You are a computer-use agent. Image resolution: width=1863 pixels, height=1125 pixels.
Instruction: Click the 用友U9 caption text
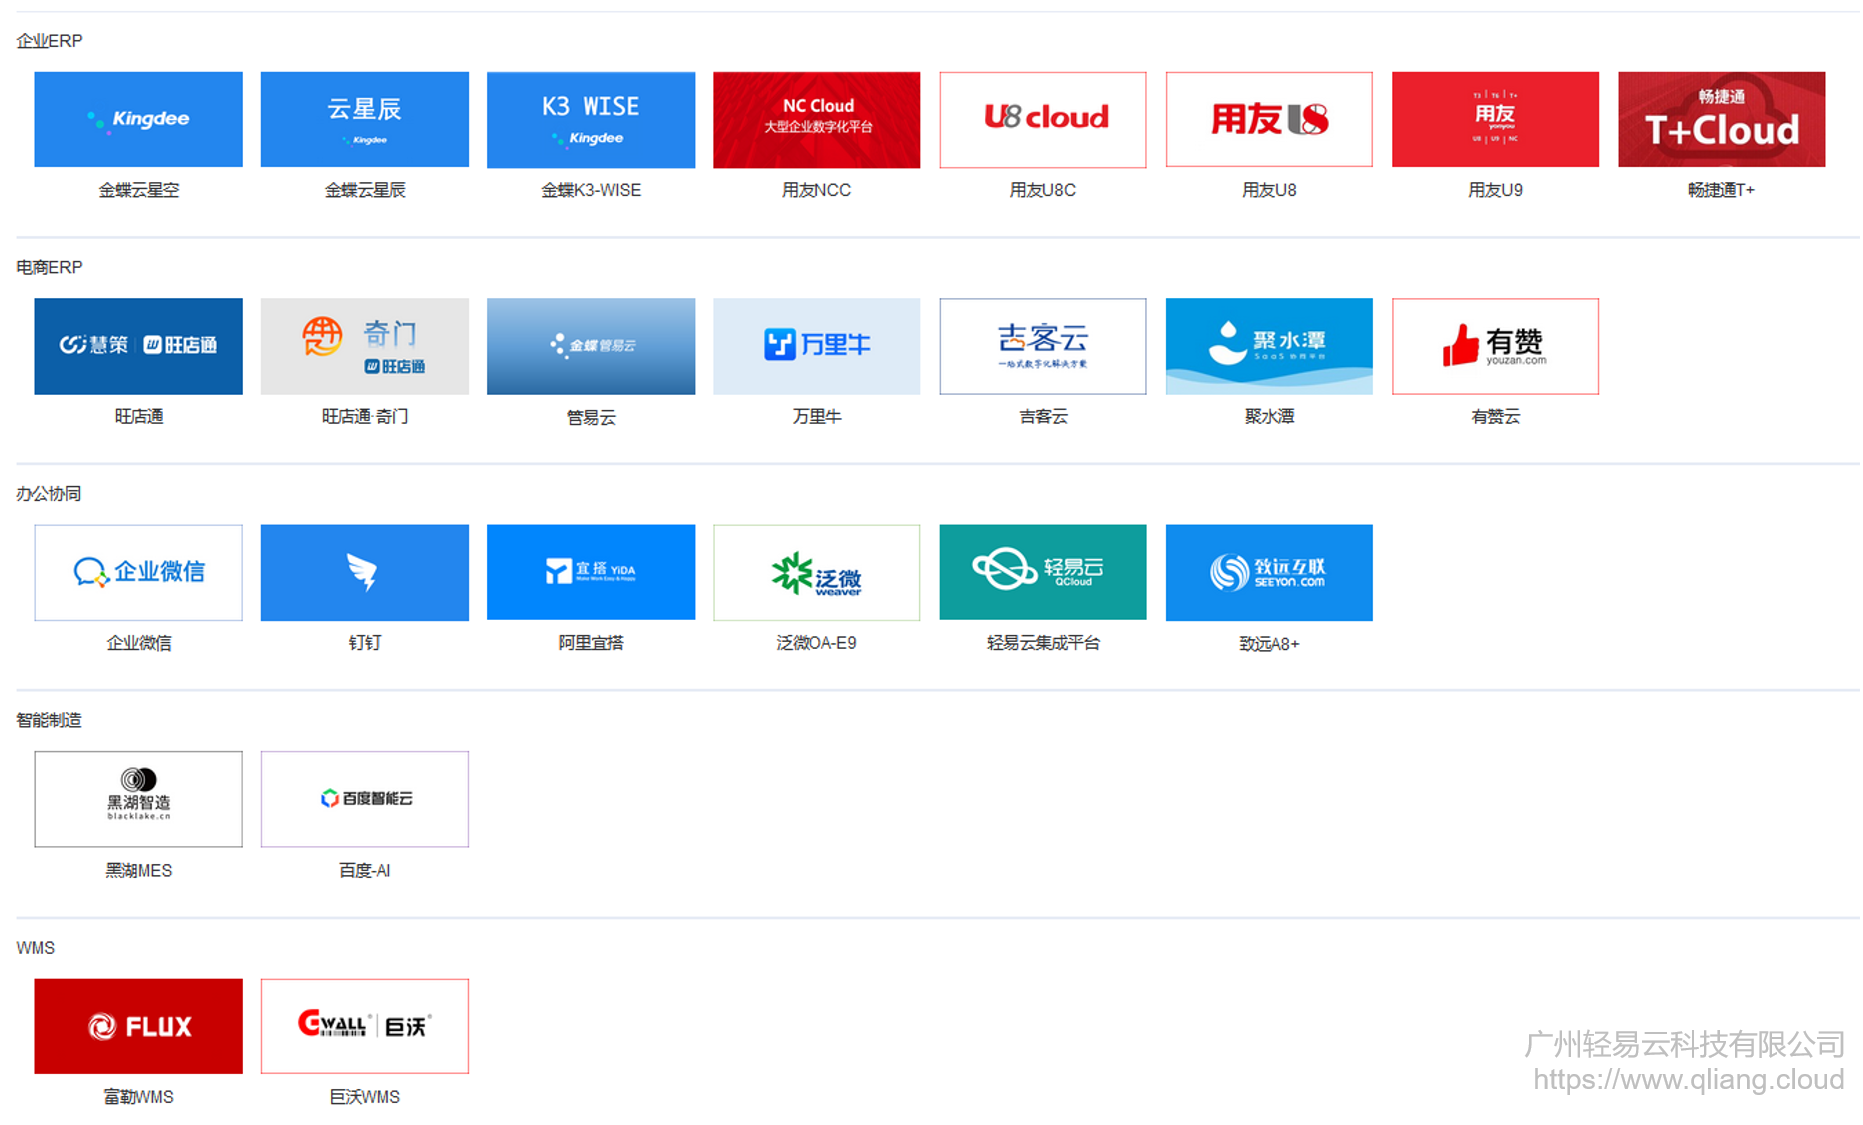click(x=1496, y=190)
